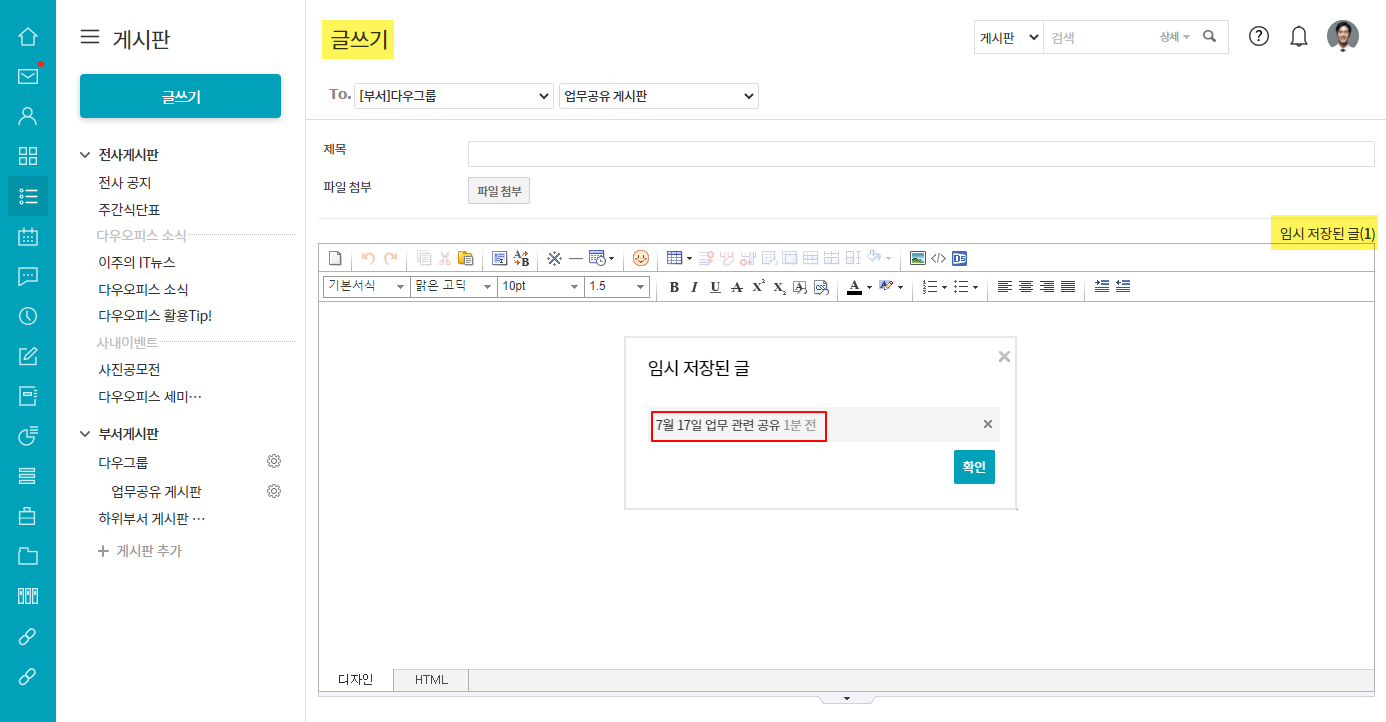Toggle italic formatting in editor
This screenshot has height=722, width=1386.
694,287
